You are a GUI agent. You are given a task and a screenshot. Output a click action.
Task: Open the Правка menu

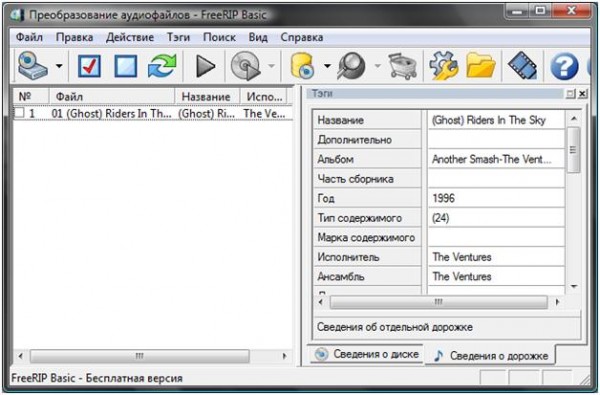pyautogui.click(x=74, y=37)
